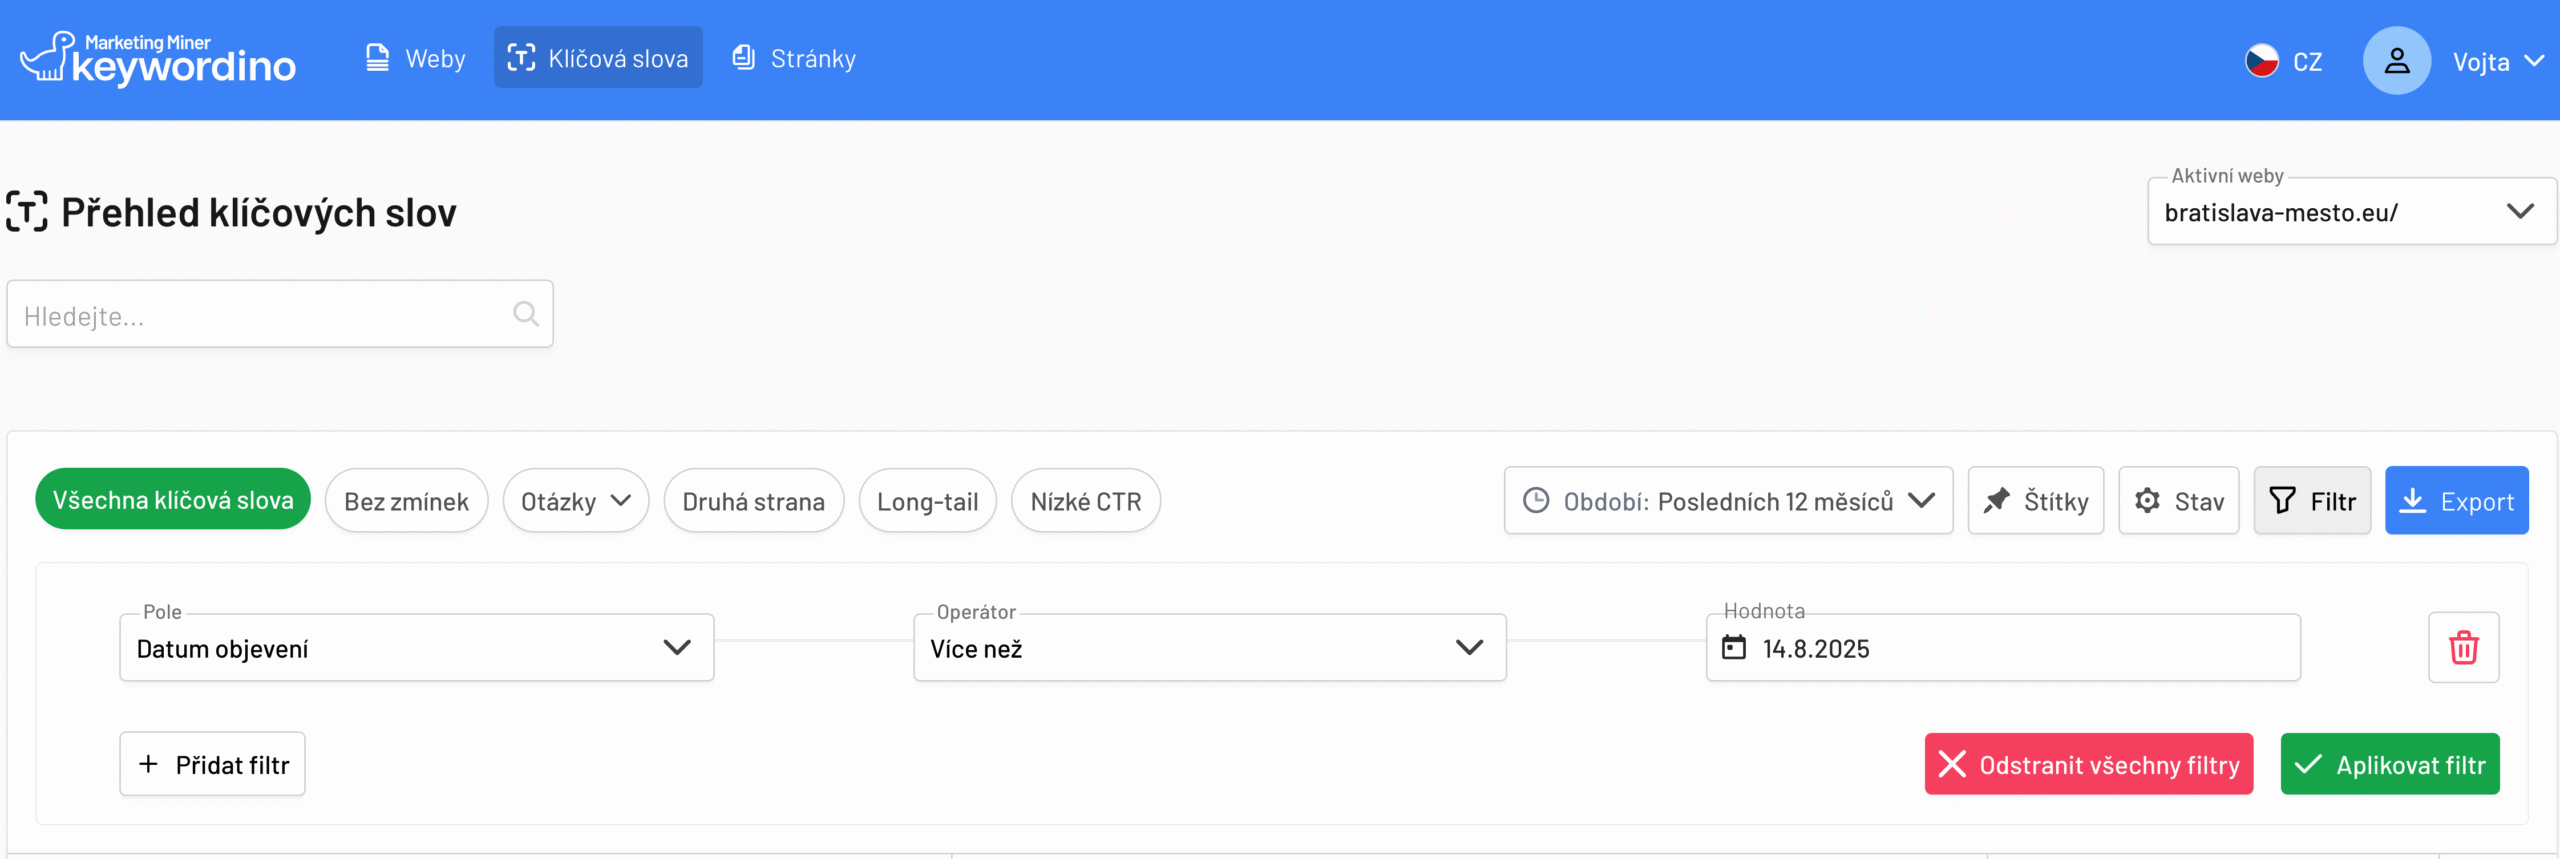Expand the Období time period selector

tap(1728, 501)
